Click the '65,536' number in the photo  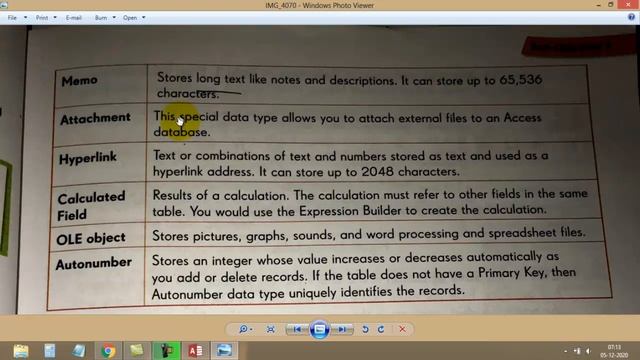[521, 80]
